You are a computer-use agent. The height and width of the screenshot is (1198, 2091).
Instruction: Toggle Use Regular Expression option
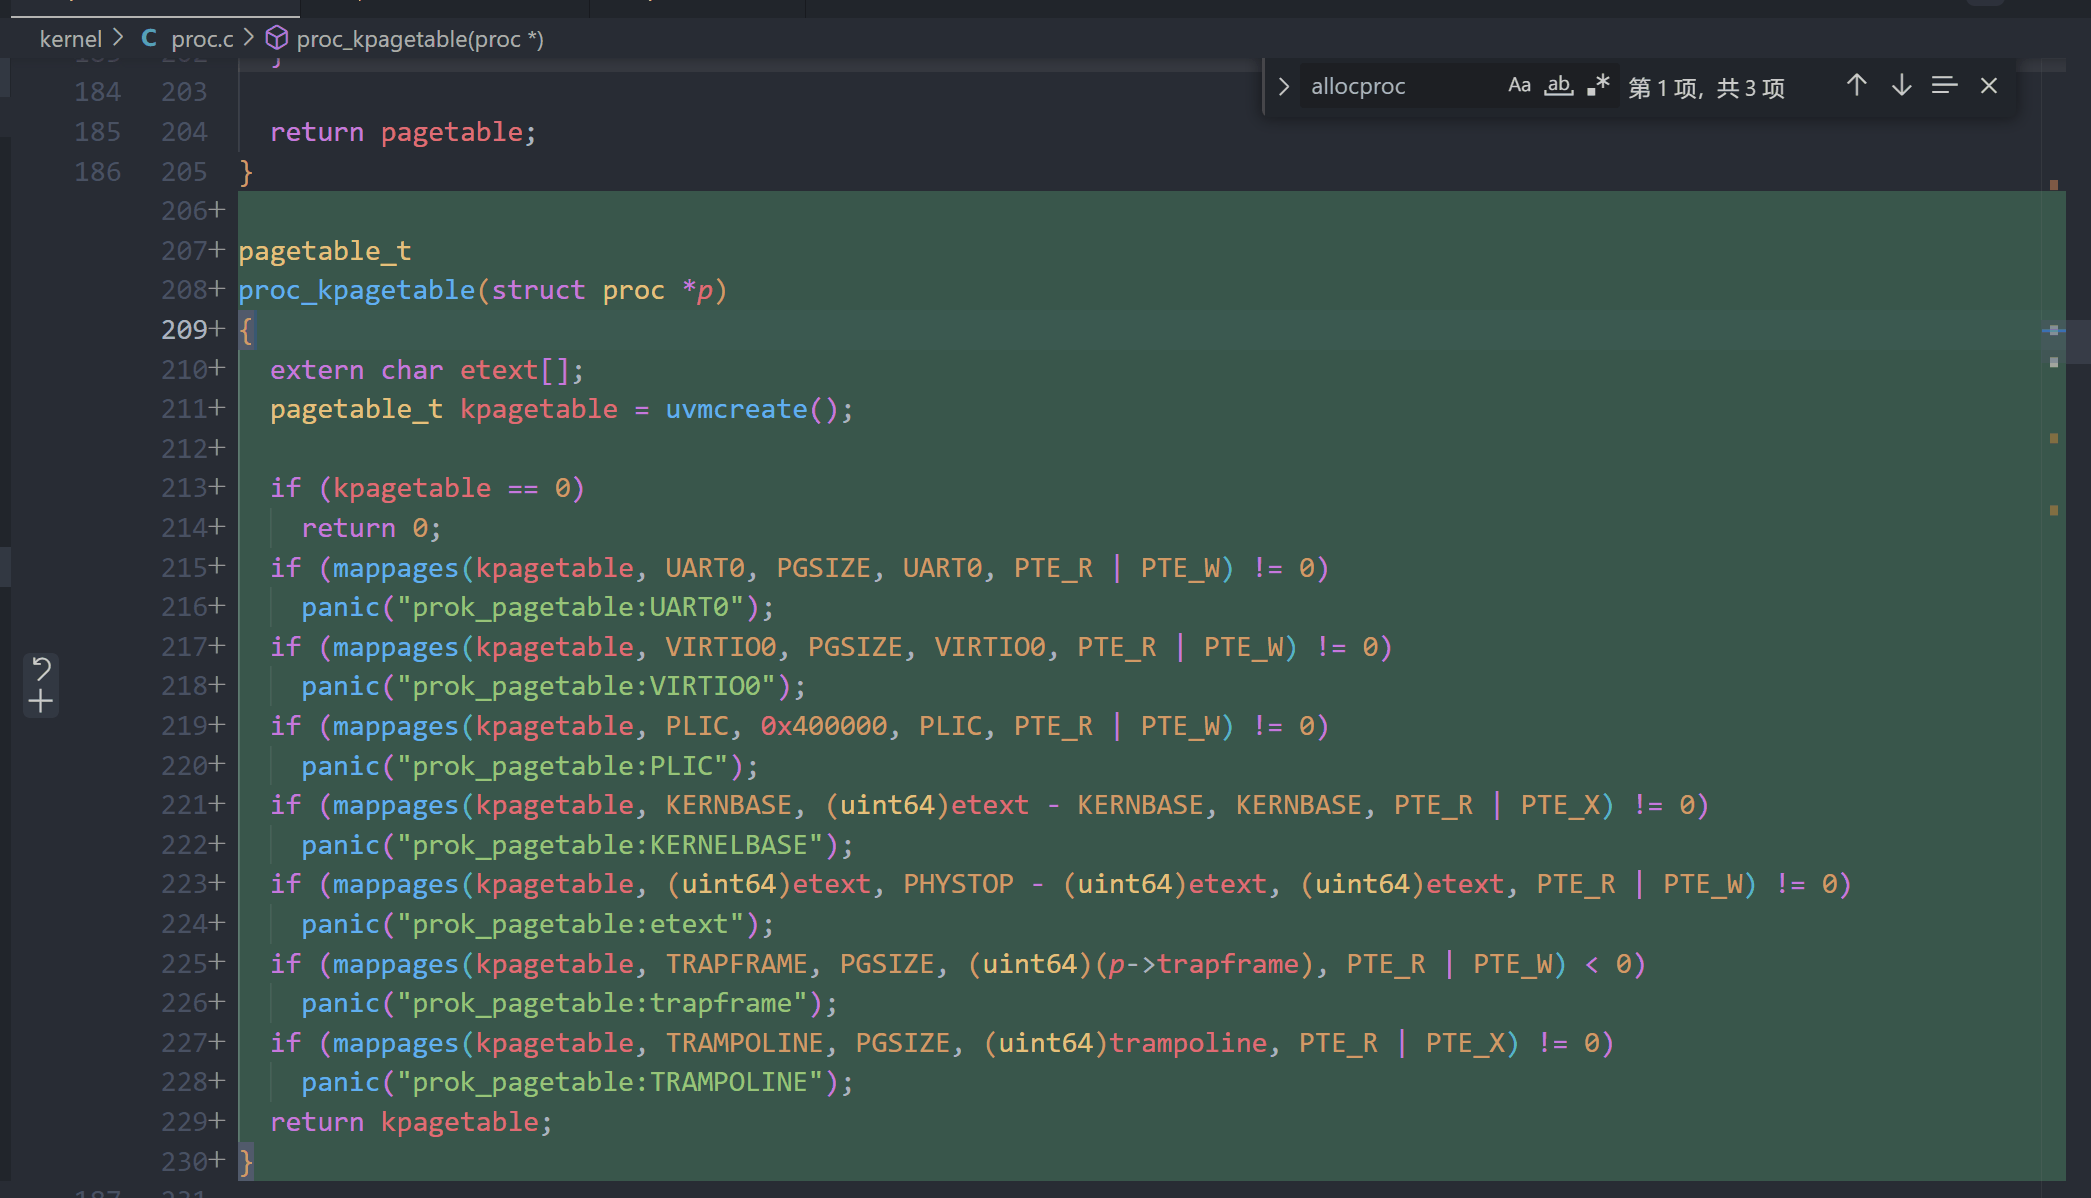[1598, 86]
